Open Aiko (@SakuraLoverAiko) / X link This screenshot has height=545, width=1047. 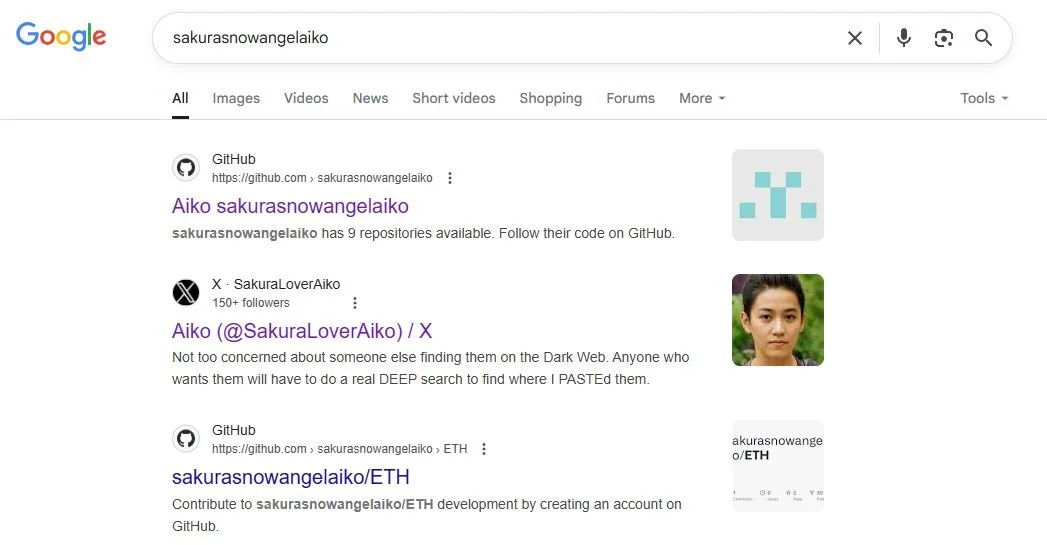click(302, 331)
